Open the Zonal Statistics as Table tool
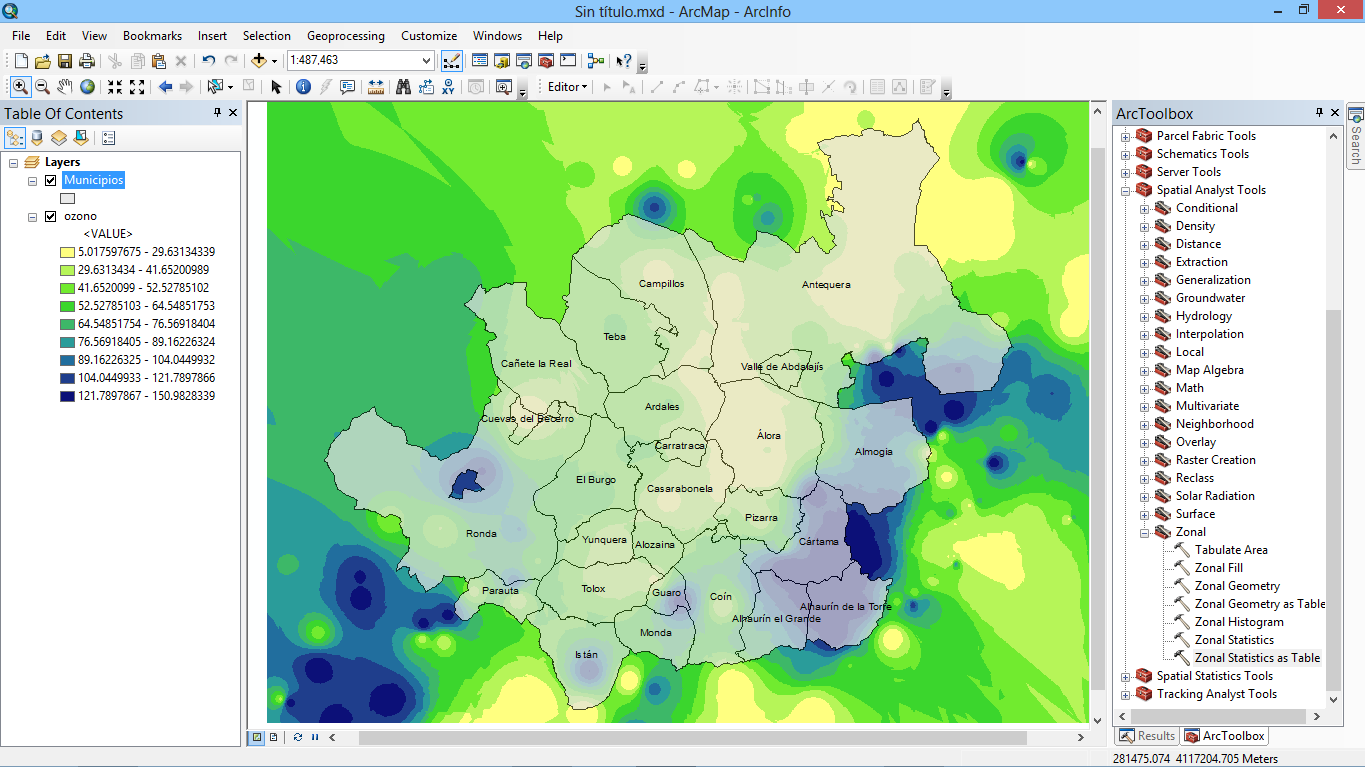1365x767 pixels. tap(1257, 658)
